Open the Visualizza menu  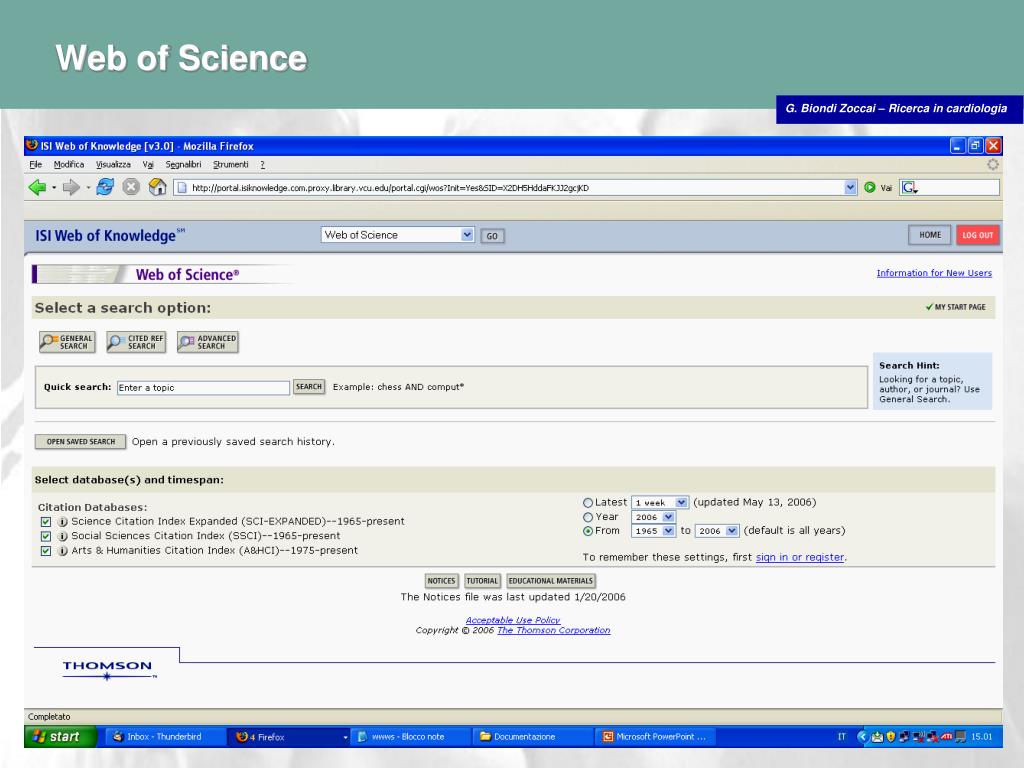pos(113,165)
